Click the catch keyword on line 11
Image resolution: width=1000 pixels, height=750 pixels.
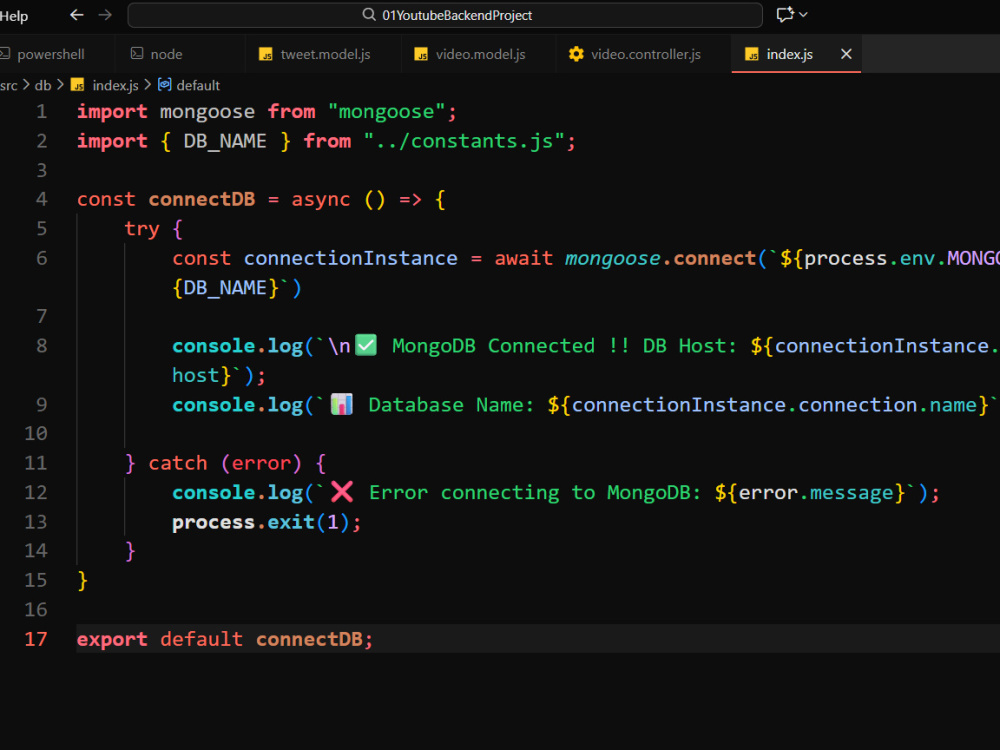[178, 463]
